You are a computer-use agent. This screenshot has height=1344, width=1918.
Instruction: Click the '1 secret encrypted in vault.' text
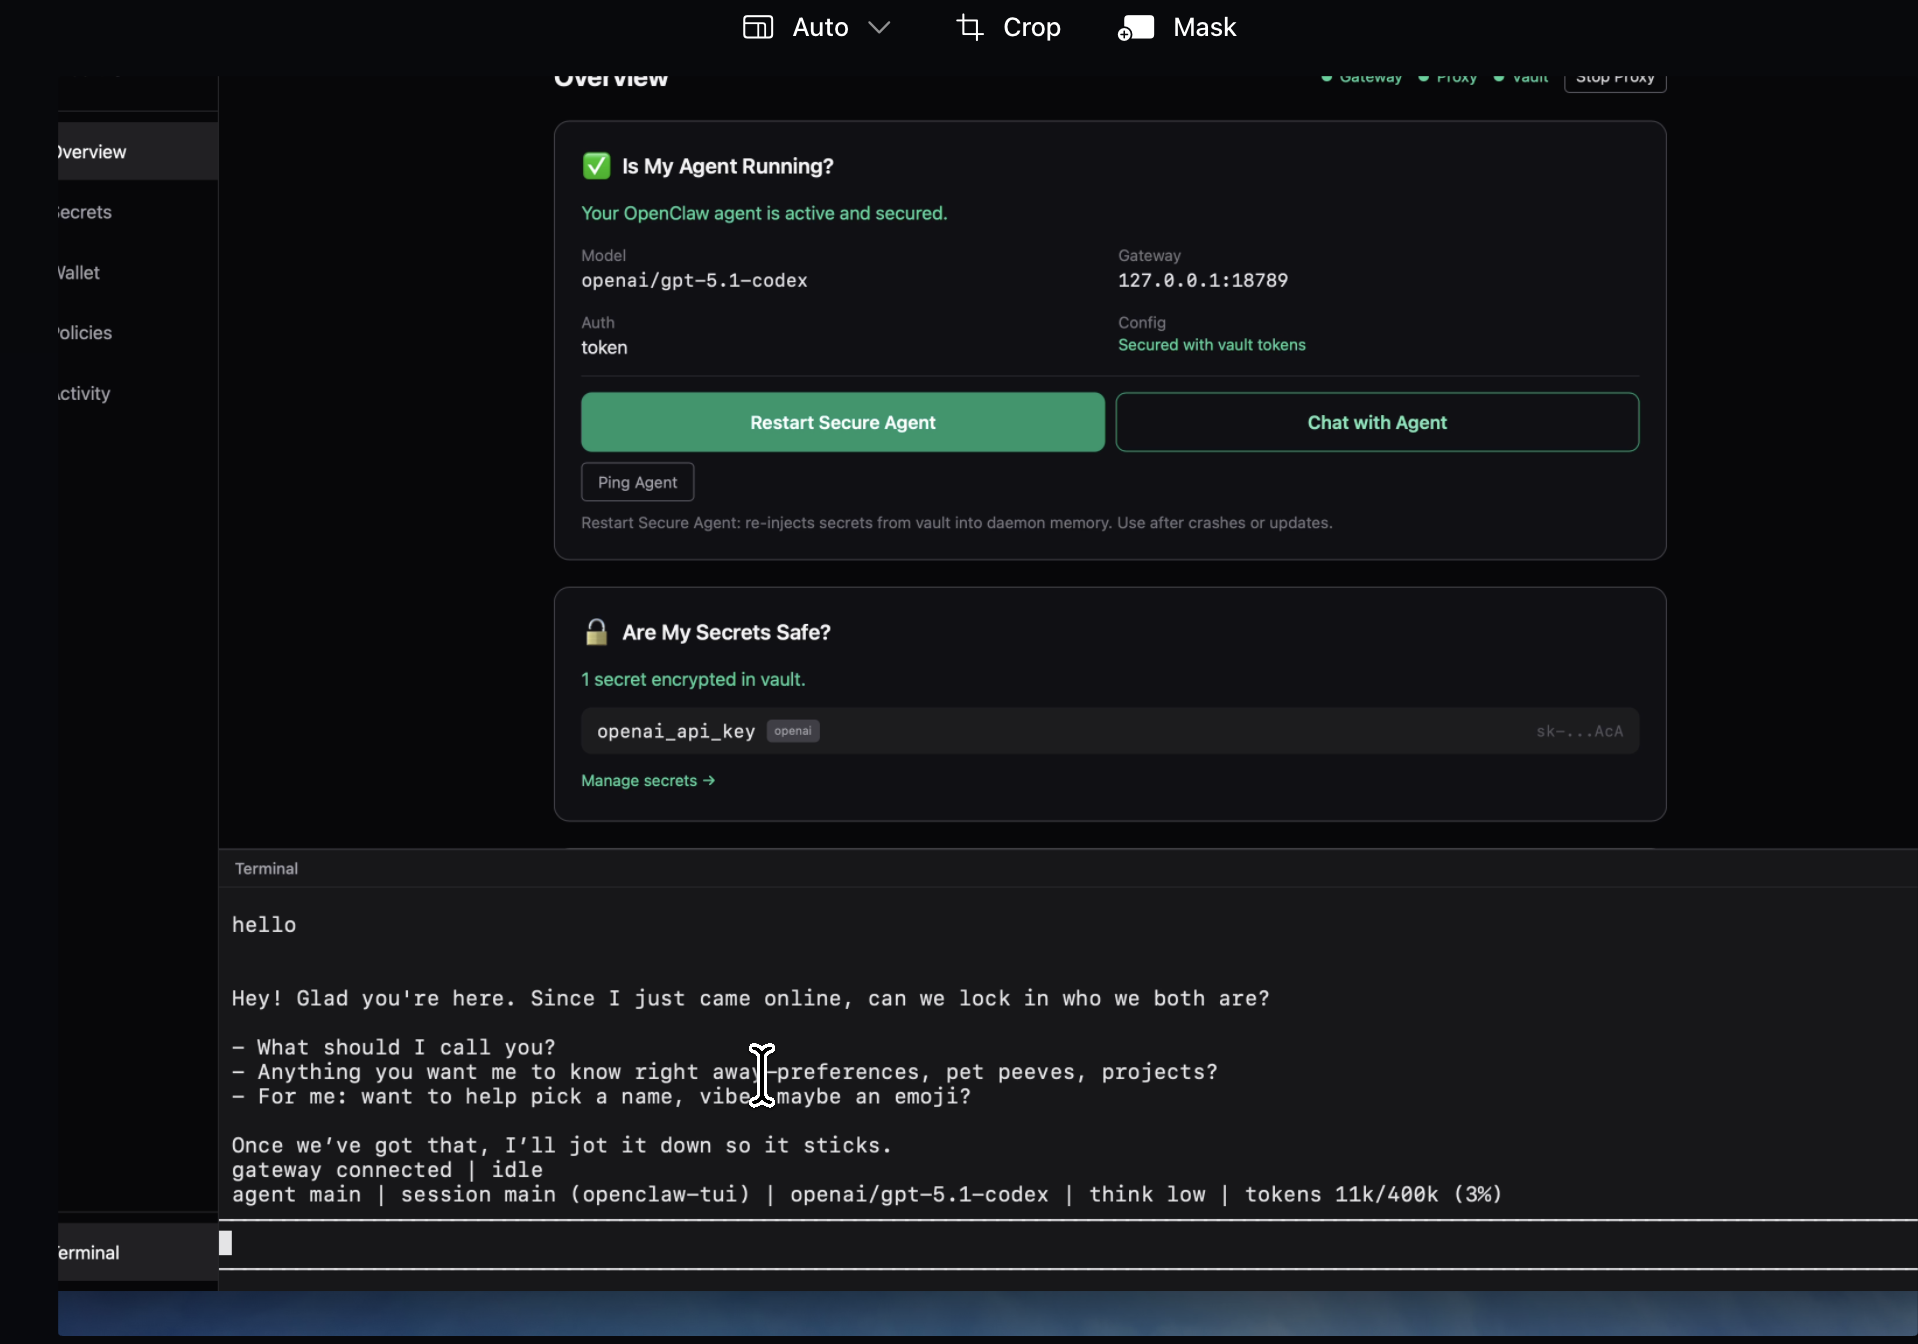tap(693, 680)
